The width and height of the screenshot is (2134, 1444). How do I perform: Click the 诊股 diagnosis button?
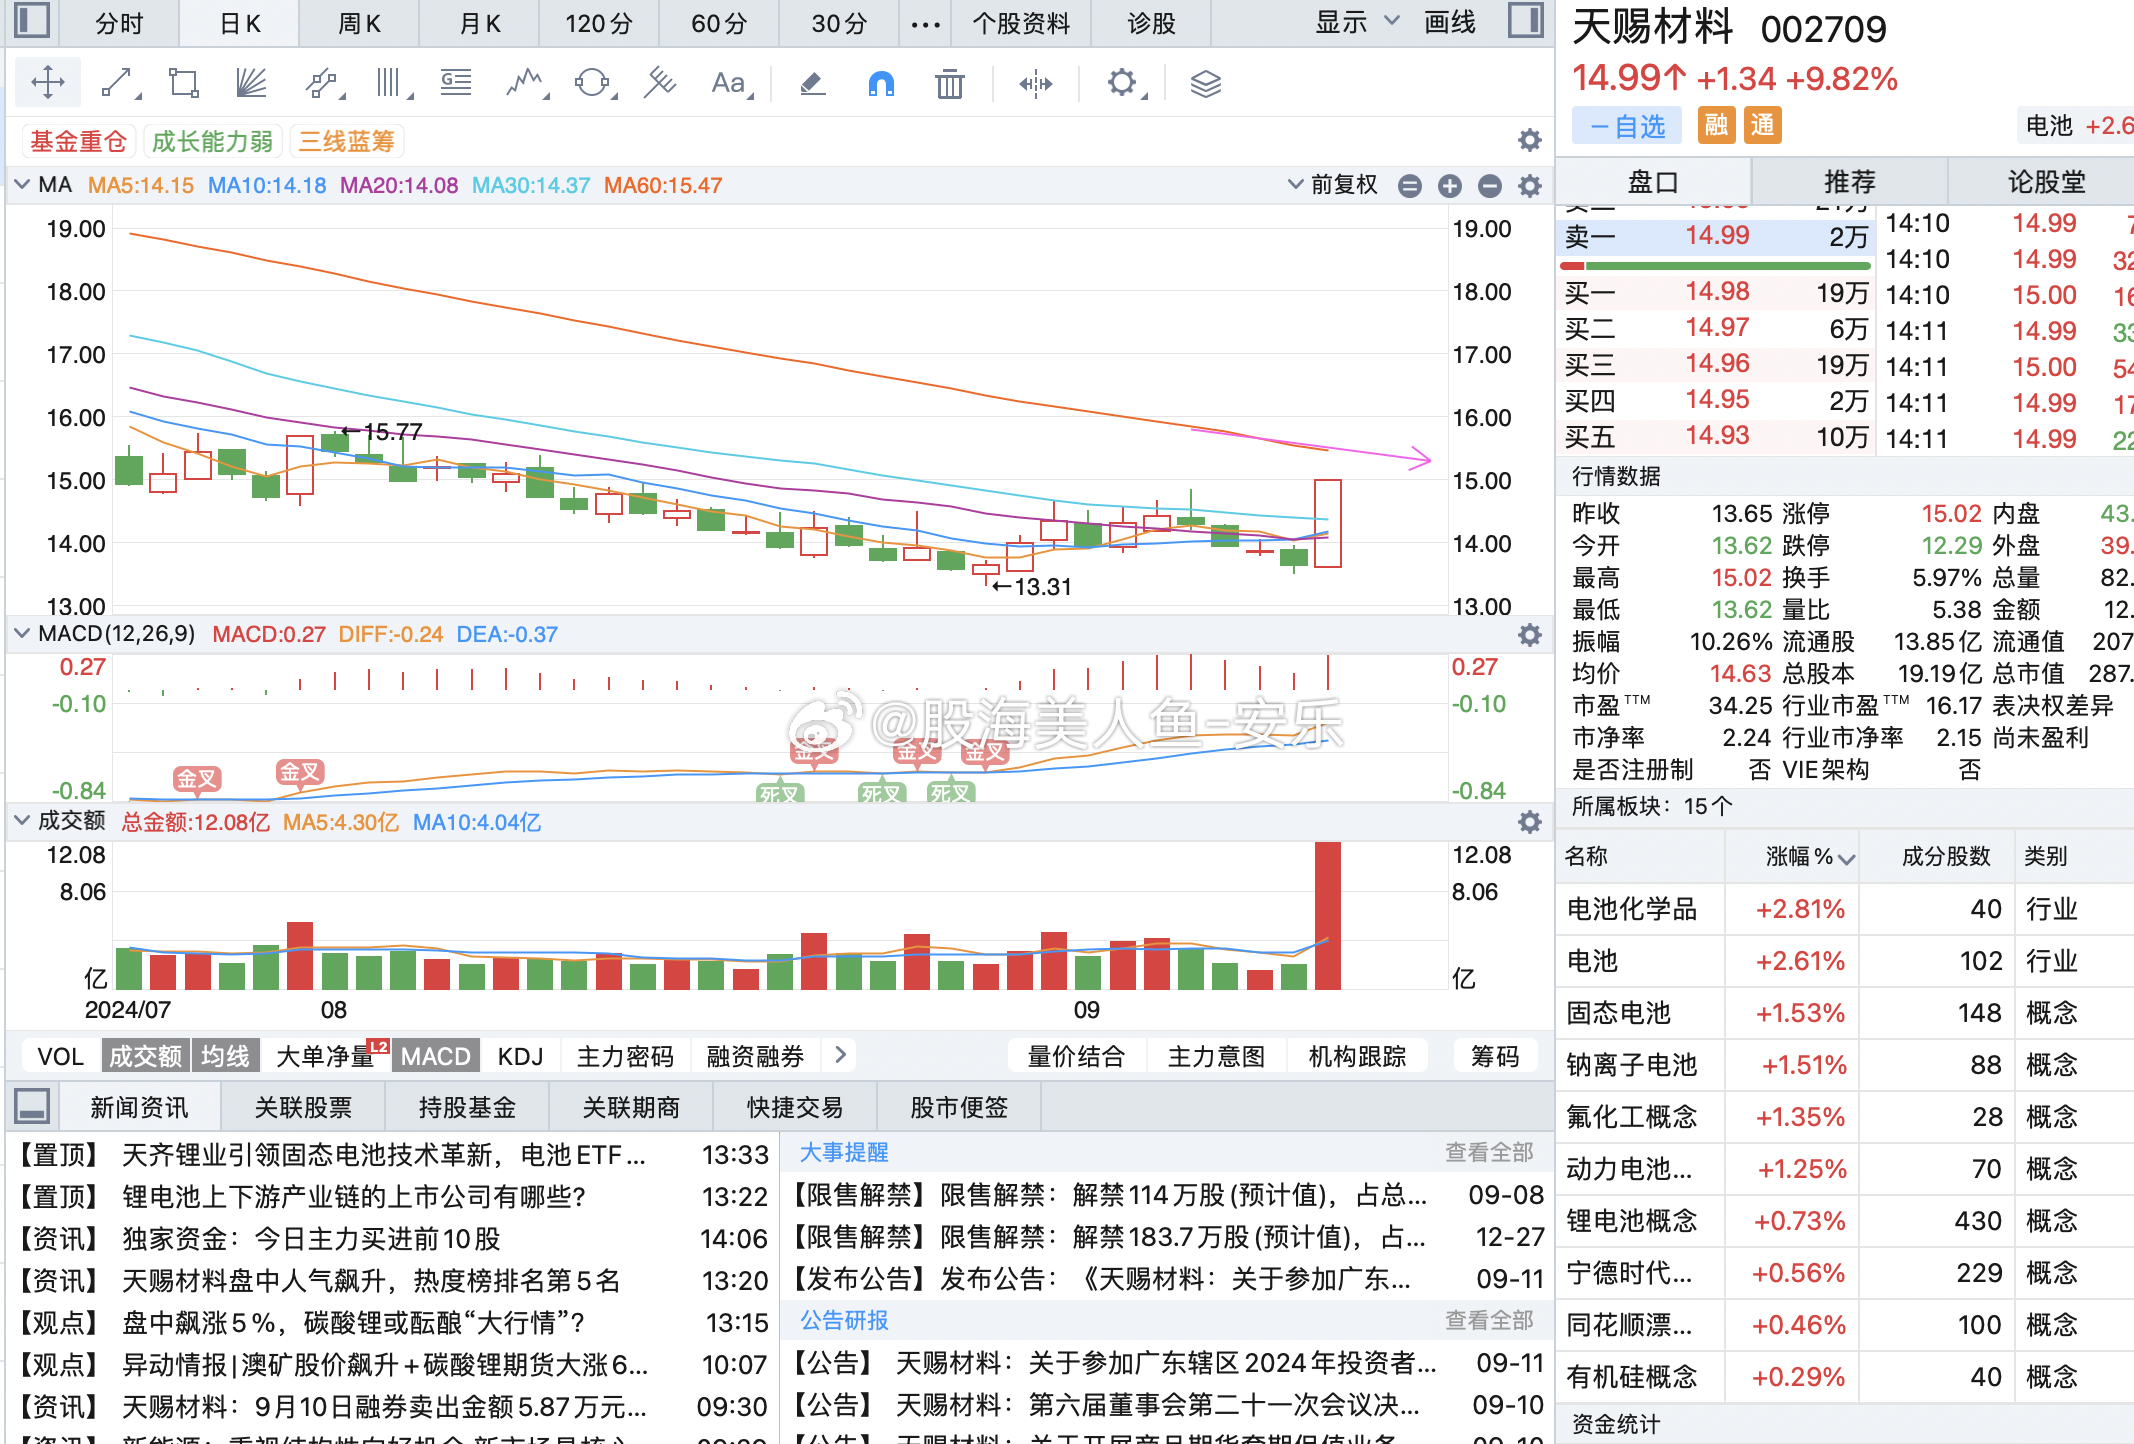tap(1150, 21)
